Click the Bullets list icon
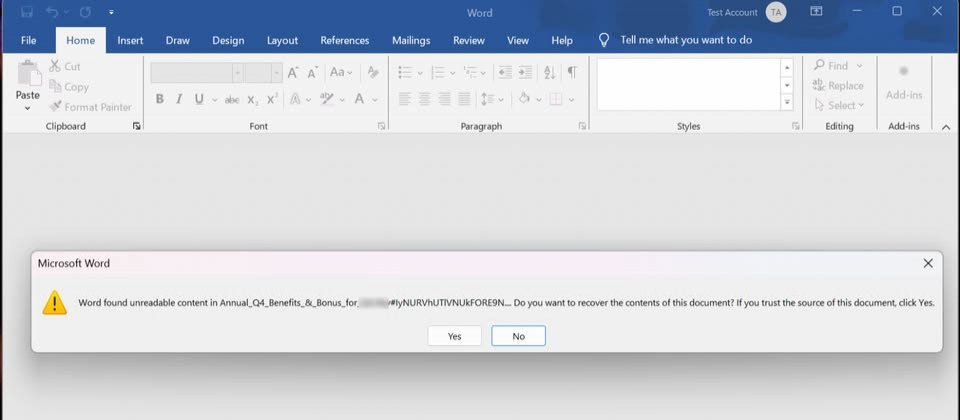The width and height of the screenshot is (960, 420). pyautogui.click(x=405, y=72)
